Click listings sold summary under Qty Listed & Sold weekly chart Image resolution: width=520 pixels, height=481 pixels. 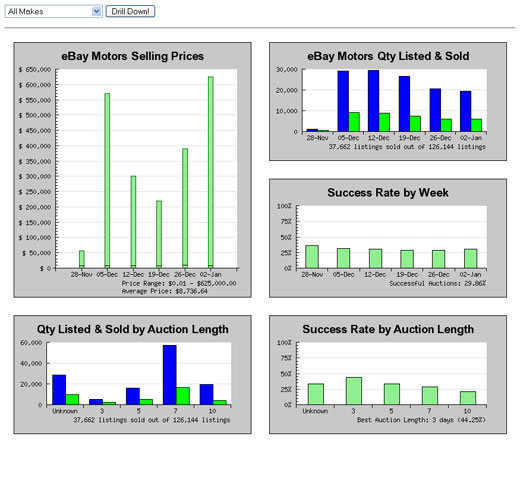(x=407, y=147)
